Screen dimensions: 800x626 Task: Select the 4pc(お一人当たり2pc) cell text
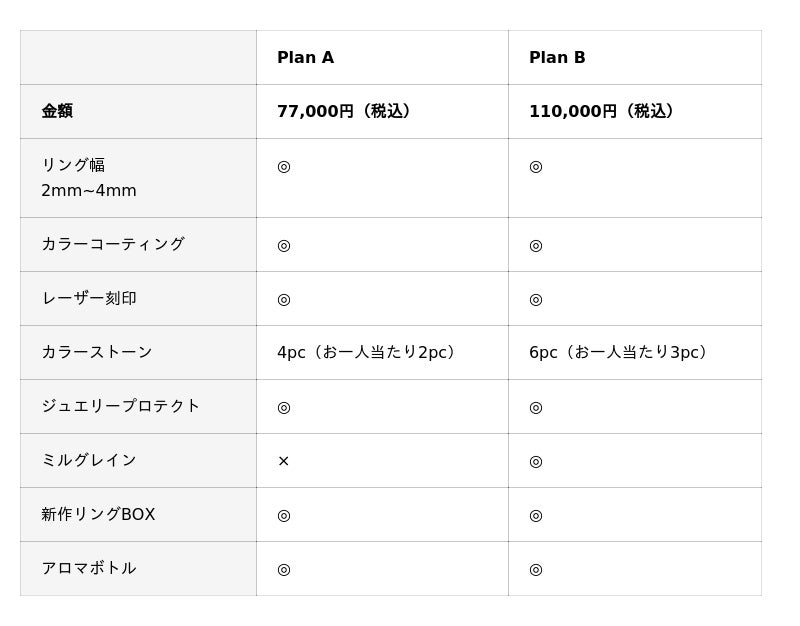coord(367,353)
